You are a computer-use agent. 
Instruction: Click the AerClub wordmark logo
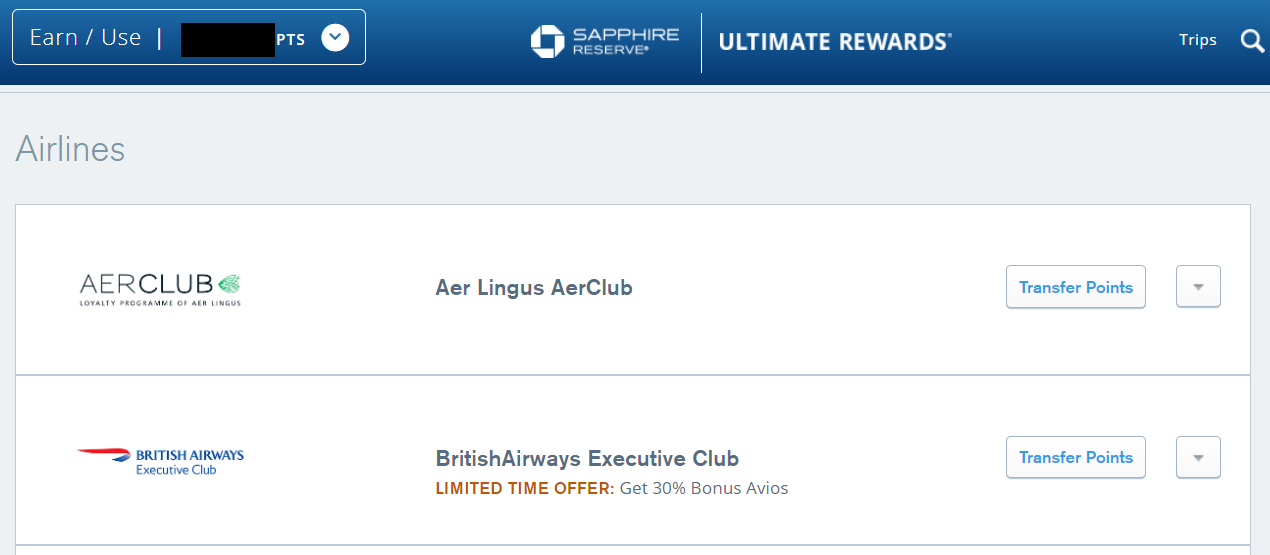point(148,284)
